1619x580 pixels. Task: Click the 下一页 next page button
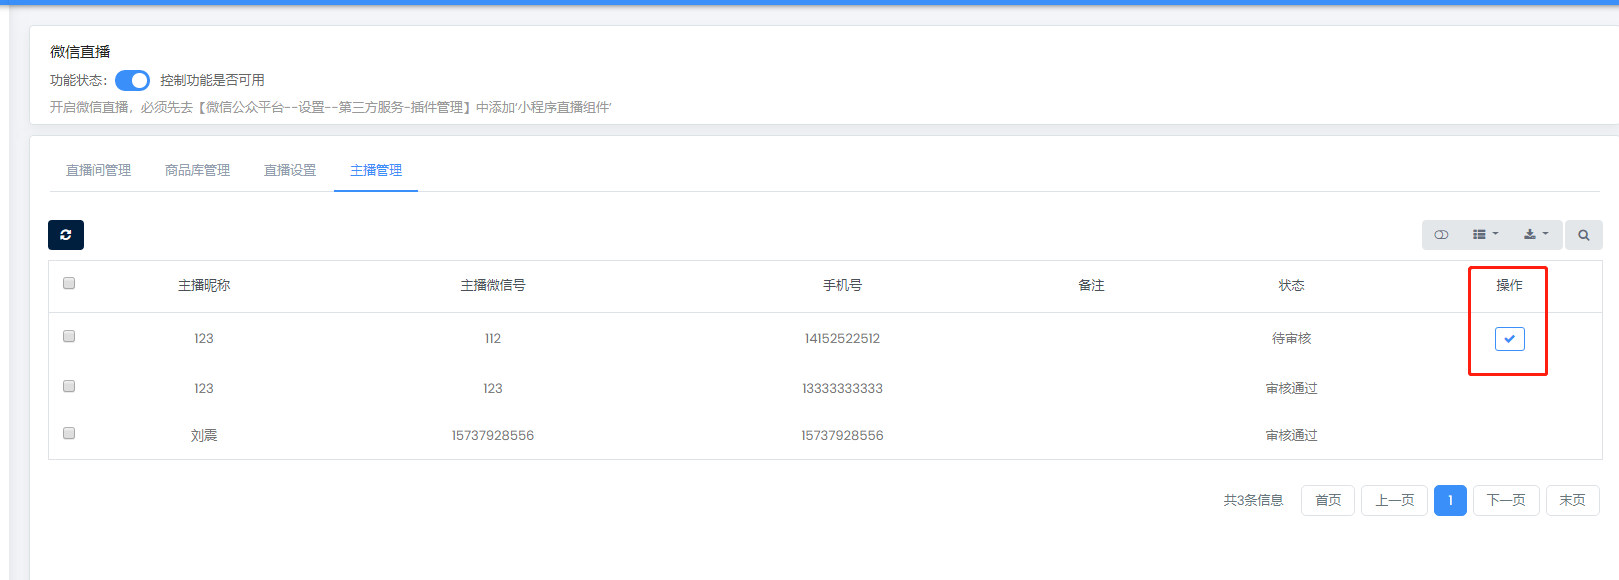pos(1506,500)
